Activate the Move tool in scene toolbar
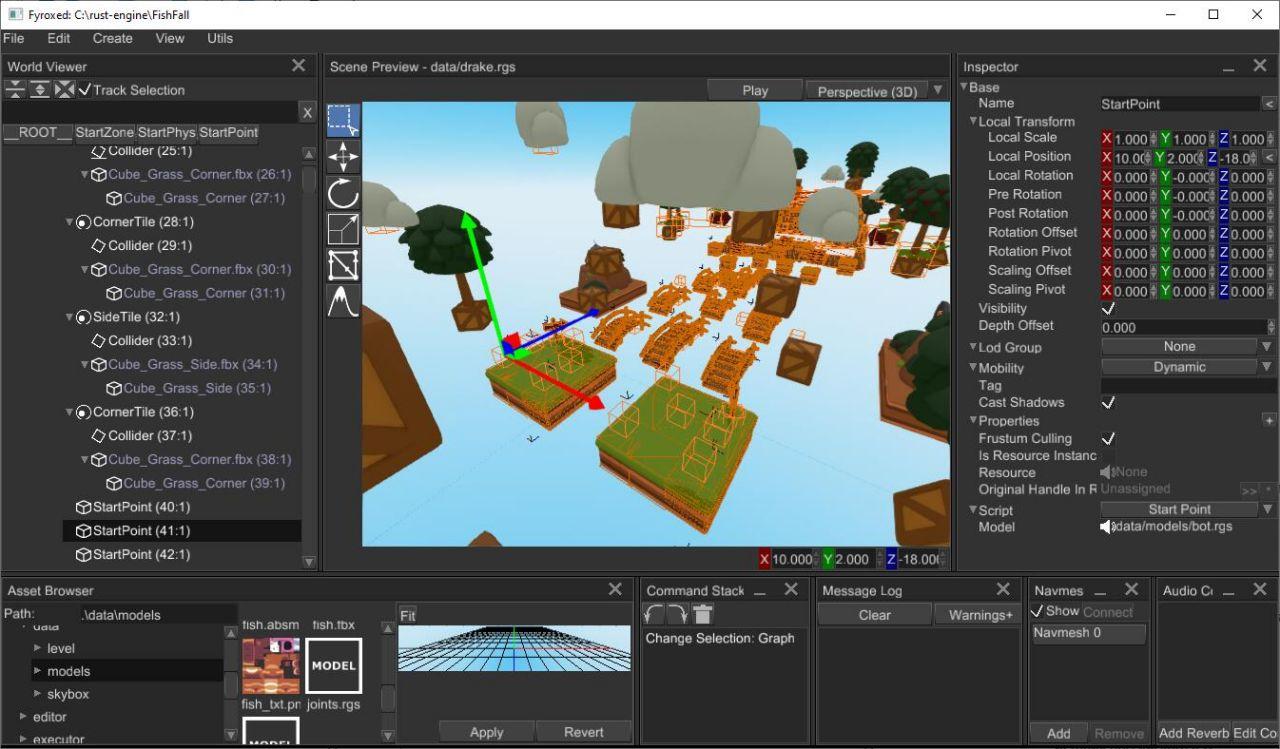Viewport: 1280px width, 749px height. [343, 156]
